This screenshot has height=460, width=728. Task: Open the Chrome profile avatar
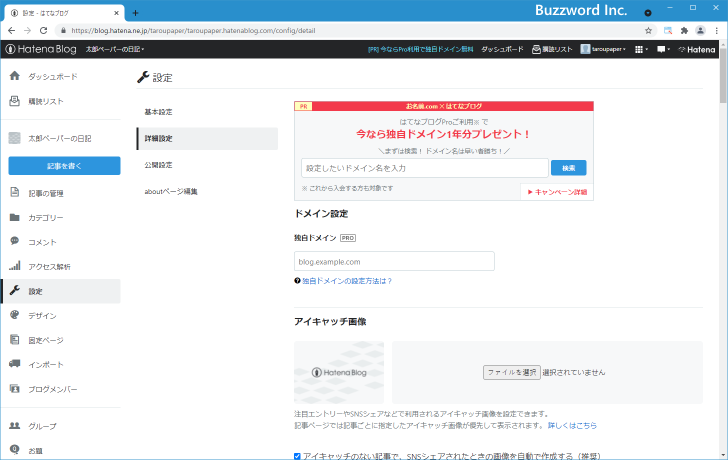(x=700, y=31)
